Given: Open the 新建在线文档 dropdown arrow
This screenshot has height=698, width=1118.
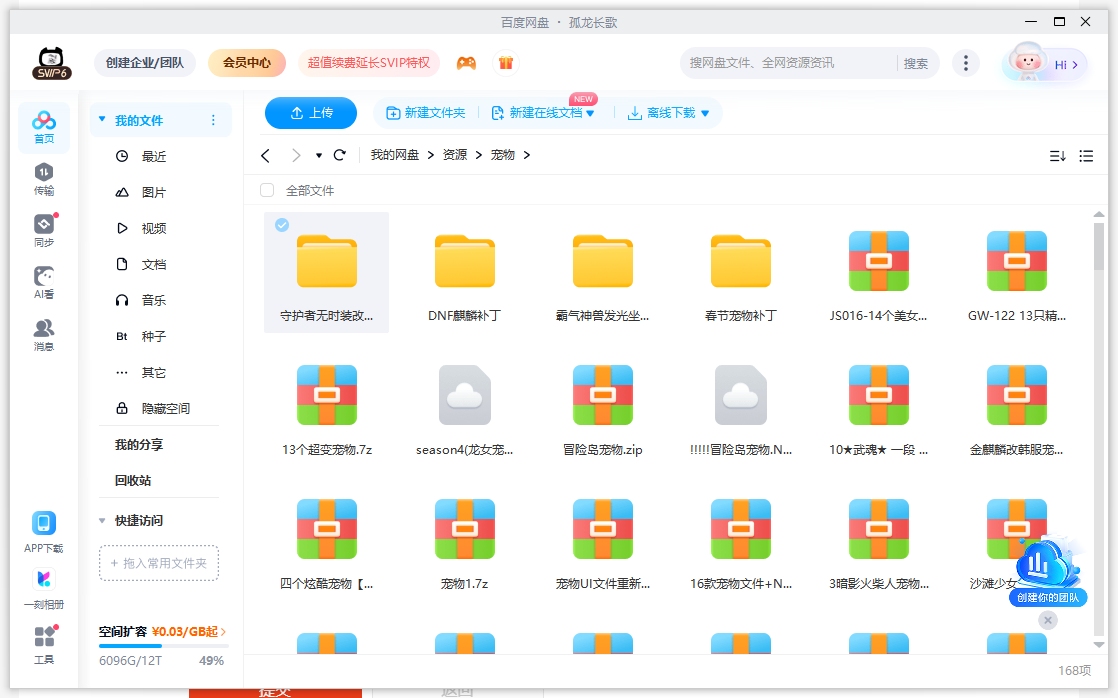Looking at the screenshot, I should coord(590,114).
